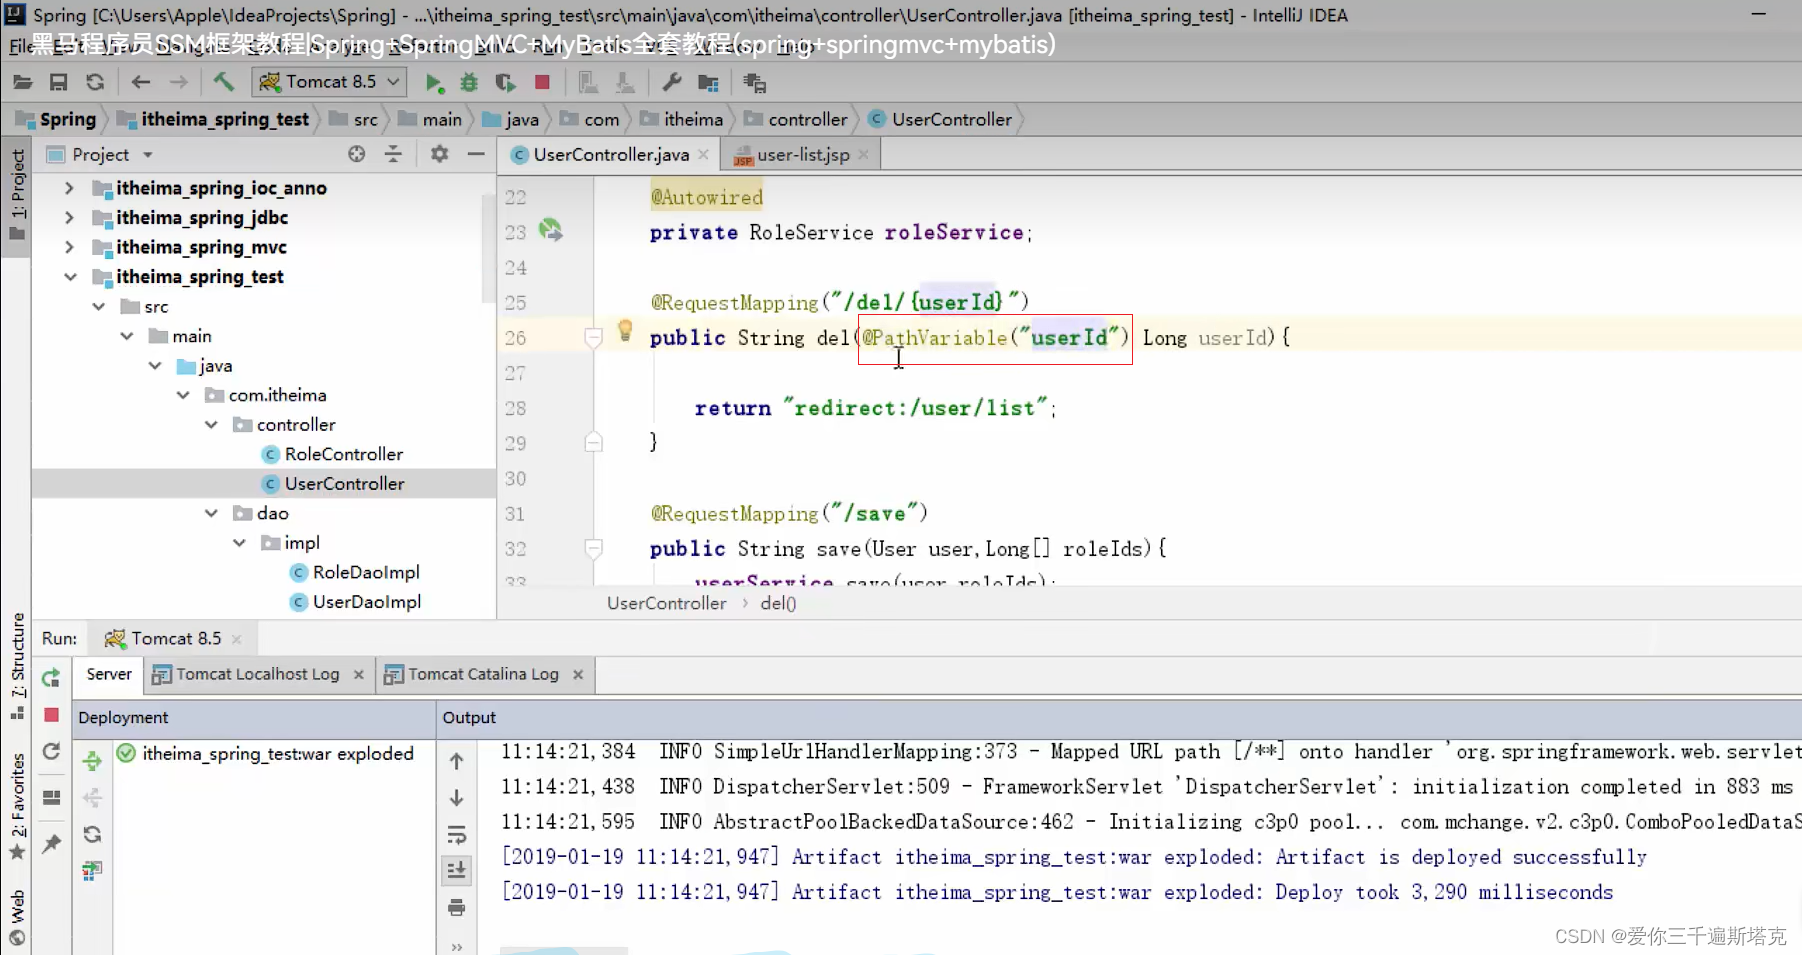Collapse all nodes icon in Project panel

[x=393, y=154]
